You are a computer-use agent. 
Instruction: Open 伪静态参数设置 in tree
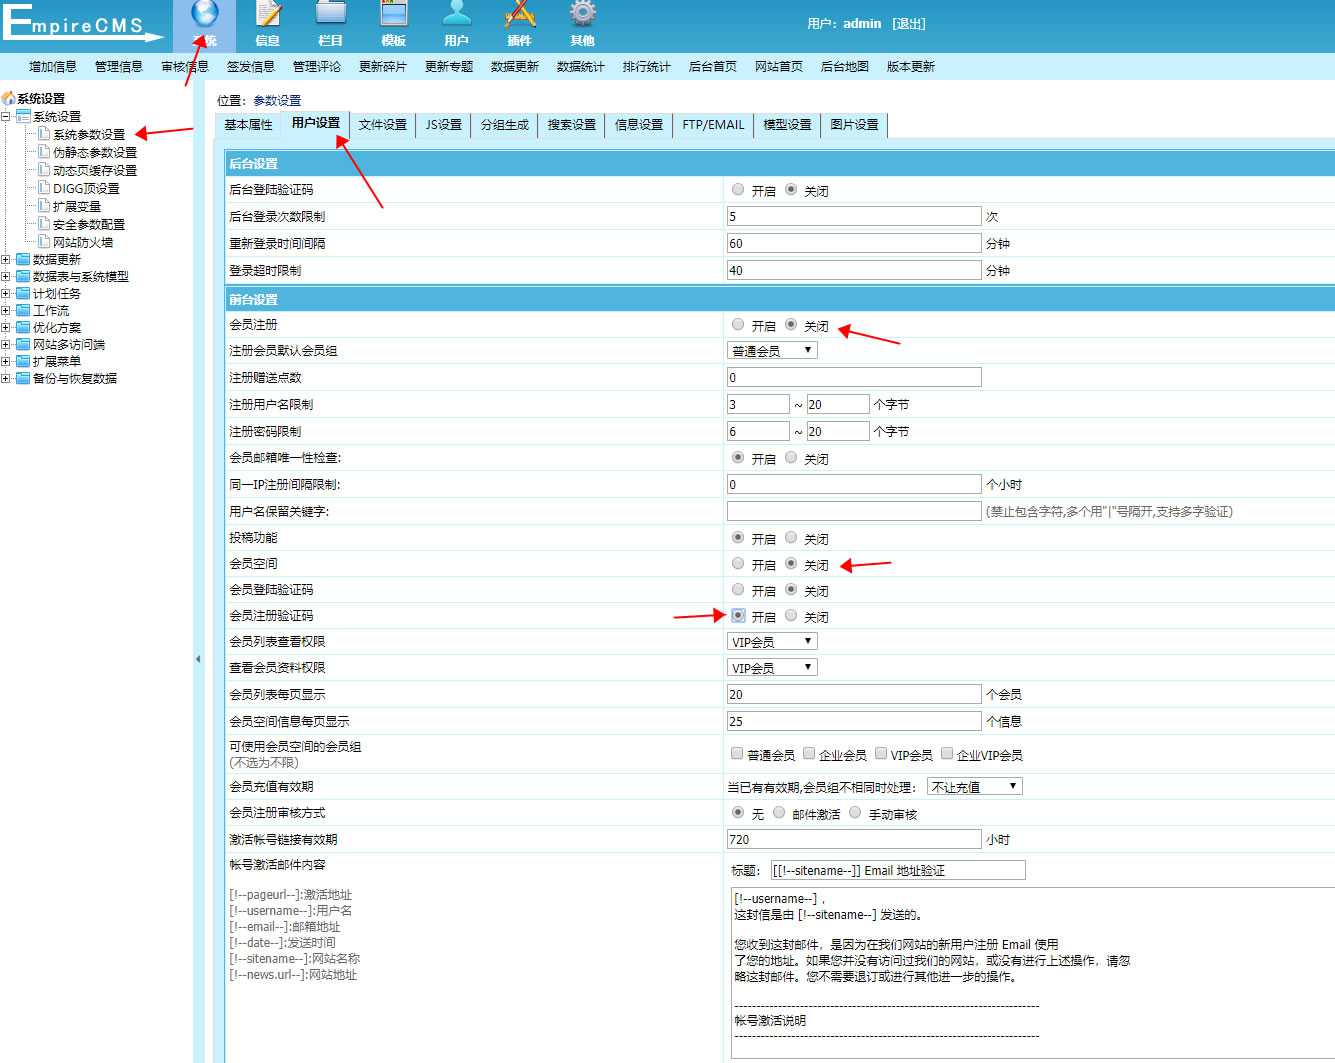pos(95,152)
